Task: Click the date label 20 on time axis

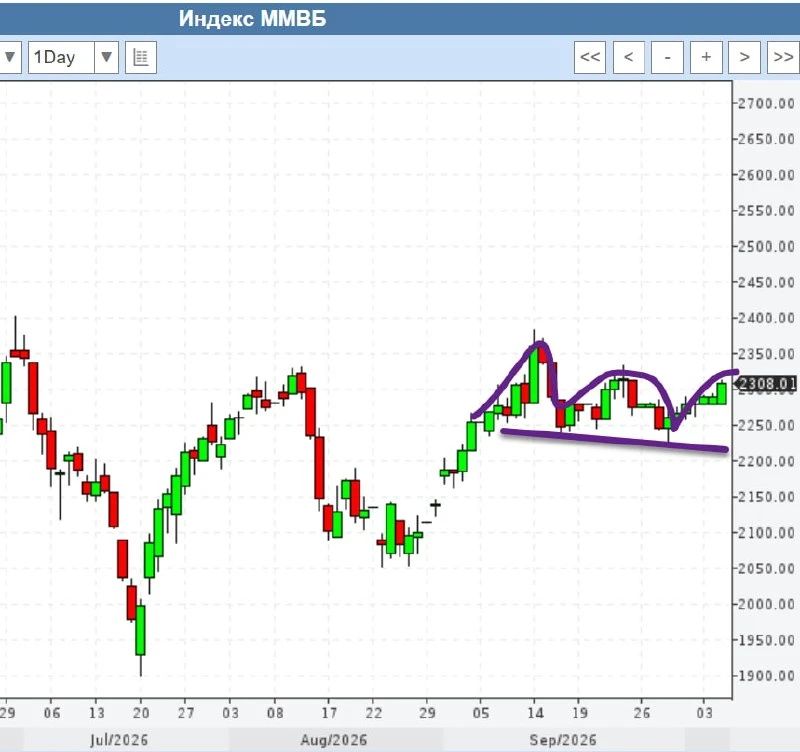Action: pos(141,713)
